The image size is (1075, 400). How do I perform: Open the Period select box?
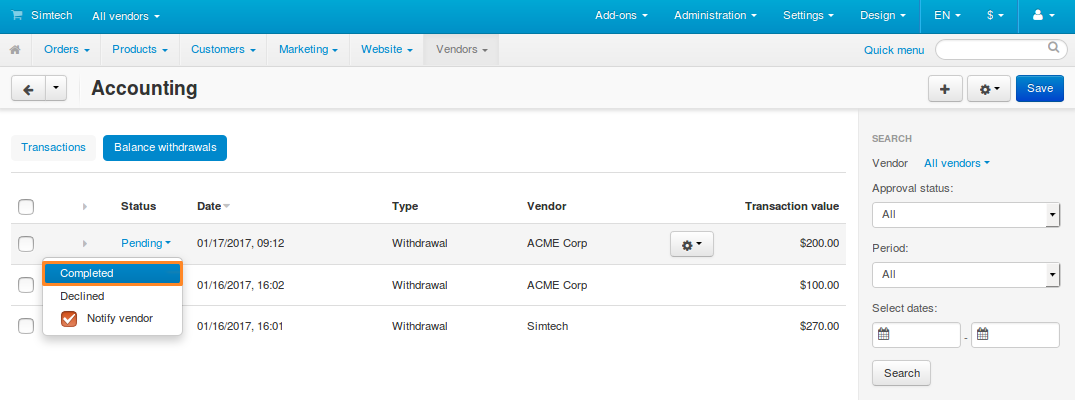[966, 274]
